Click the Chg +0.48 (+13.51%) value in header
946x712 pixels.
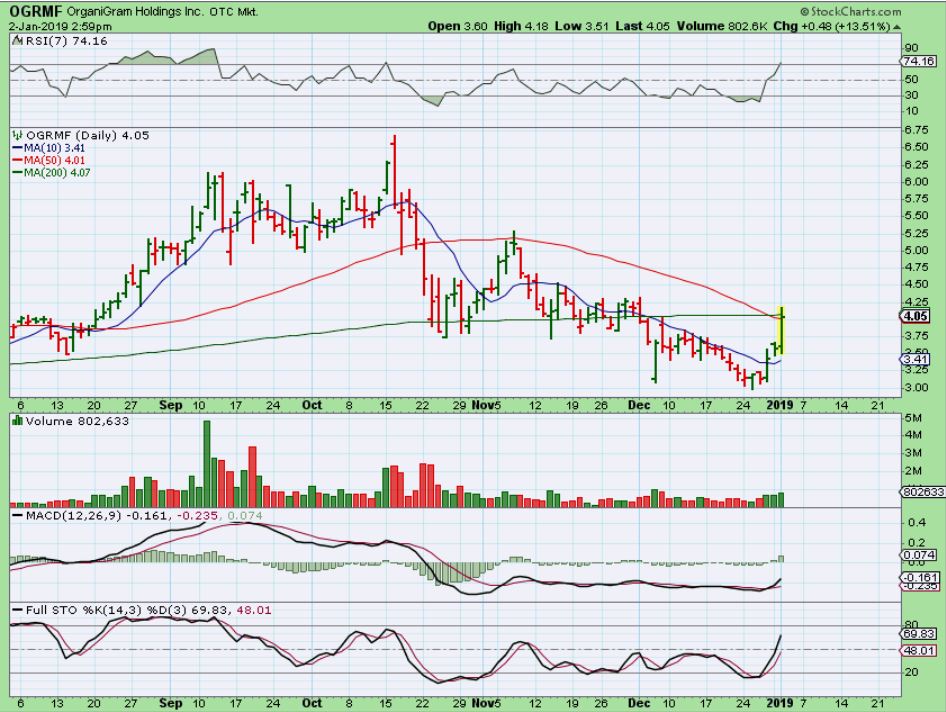[860, 25]
